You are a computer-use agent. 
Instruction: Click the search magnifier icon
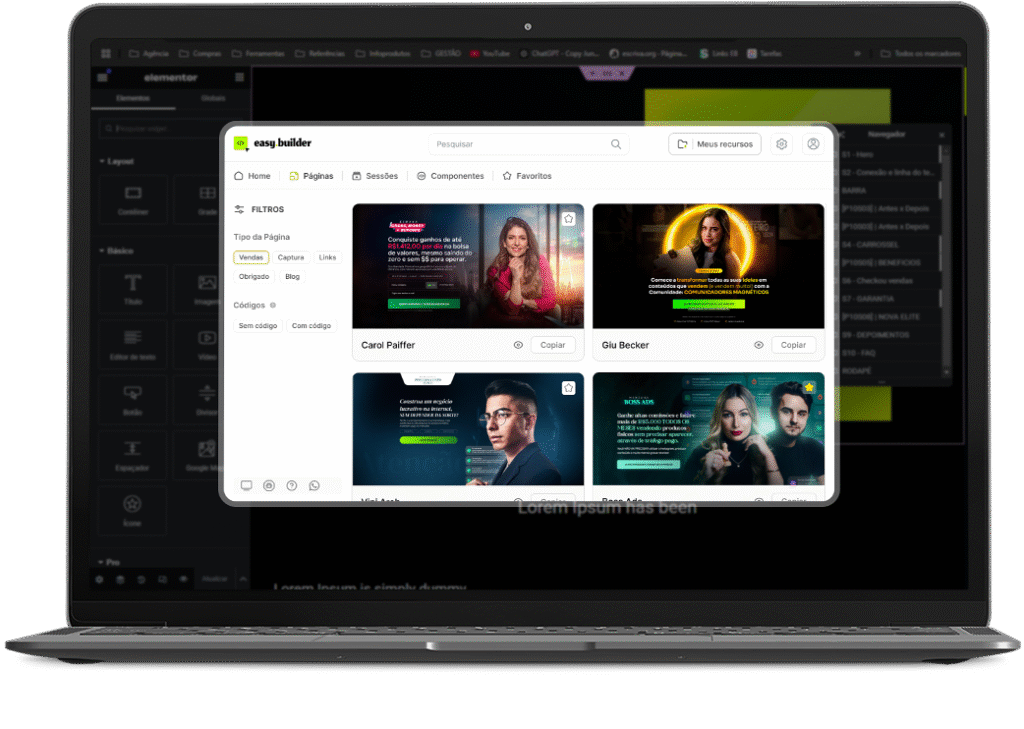(x=616, y=144)
